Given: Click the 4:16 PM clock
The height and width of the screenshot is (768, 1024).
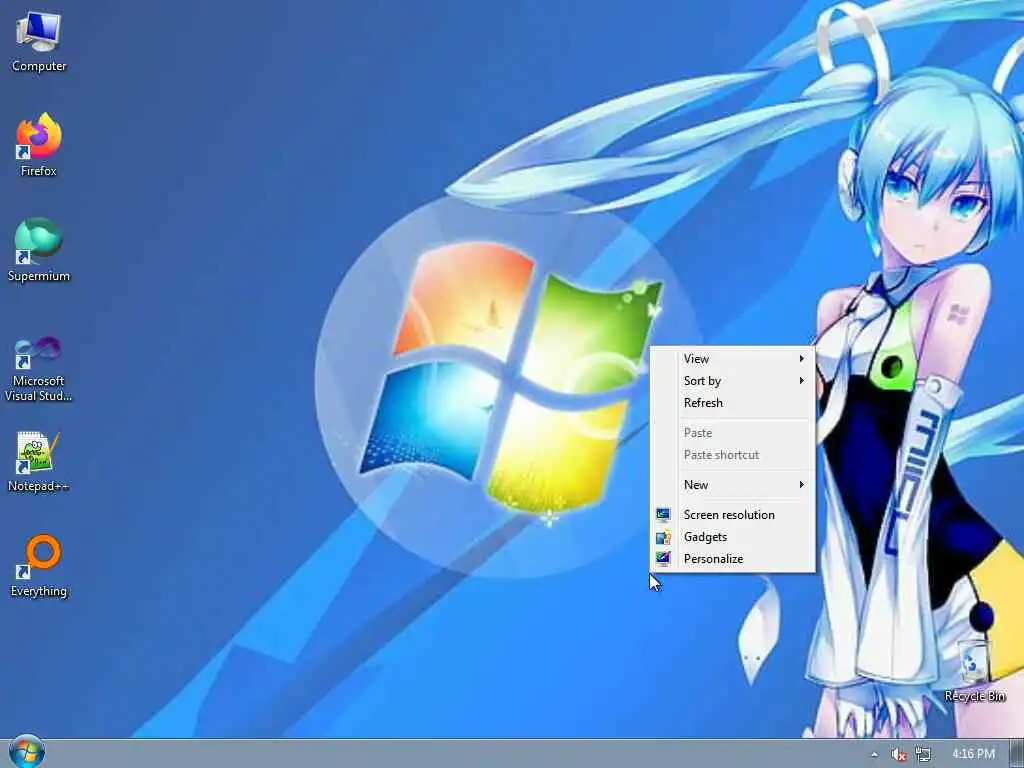Looking at the screenshot, I should (973, 754).
